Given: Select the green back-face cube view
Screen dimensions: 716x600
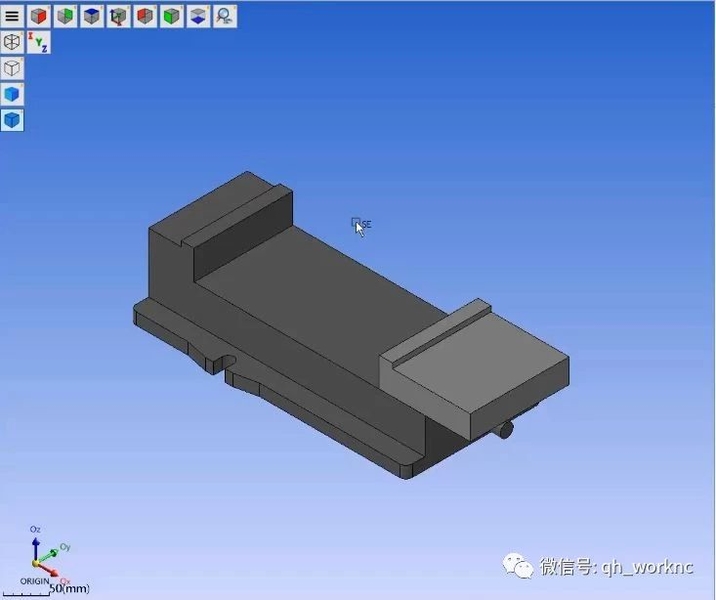Looking at the screenshot, I should click(x=65, y=16).
